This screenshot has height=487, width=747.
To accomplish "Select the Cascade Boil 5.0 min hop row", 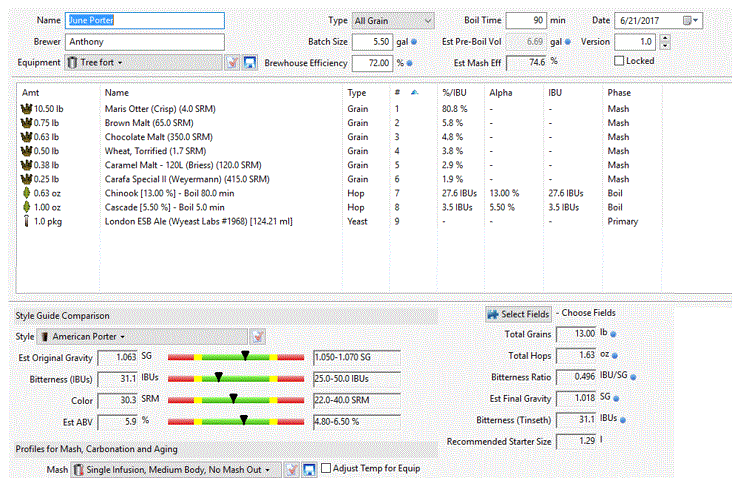I will coord(339,207).
